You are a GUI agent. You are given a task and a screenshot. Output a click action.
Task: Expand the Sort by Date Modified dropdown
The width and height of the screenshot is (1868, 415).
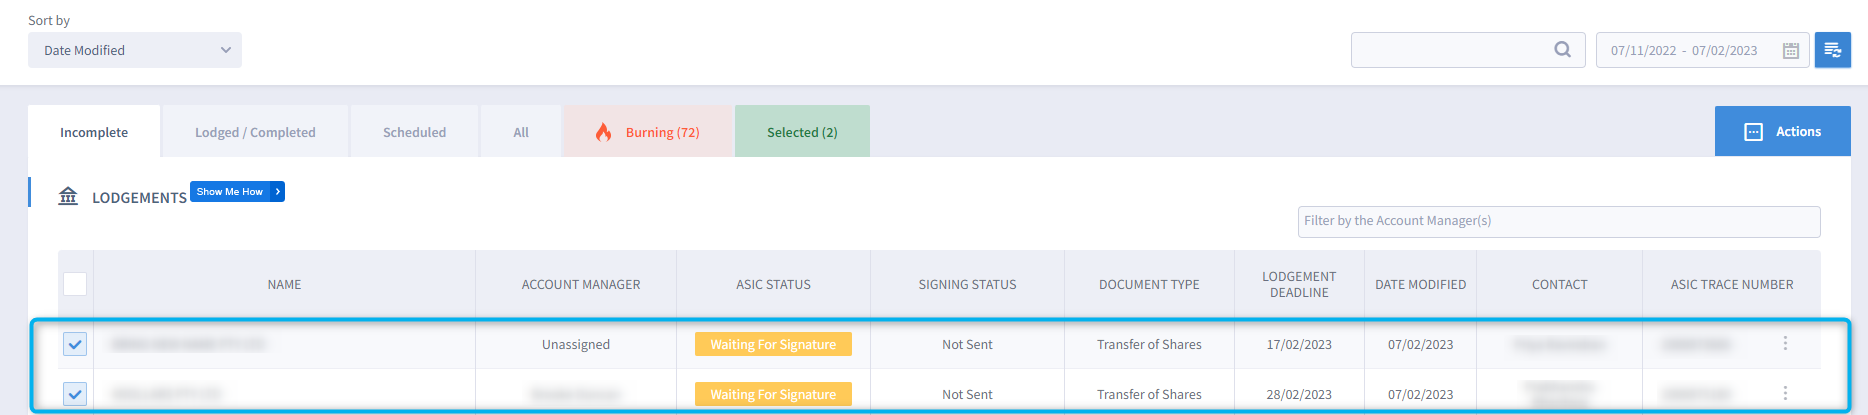(x=135, y=50)
